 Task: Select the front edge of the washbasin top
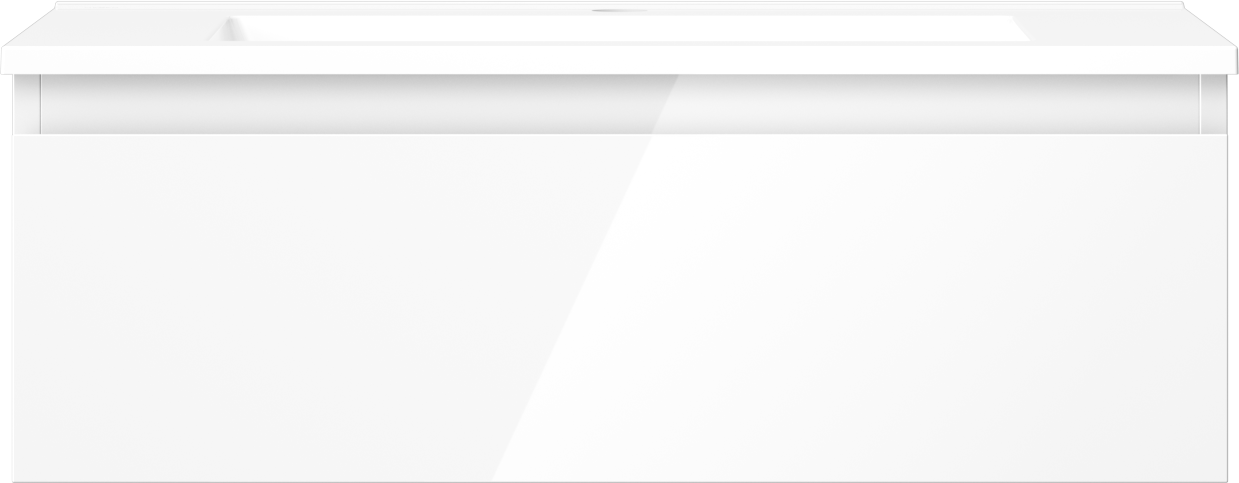coord(619,60)
